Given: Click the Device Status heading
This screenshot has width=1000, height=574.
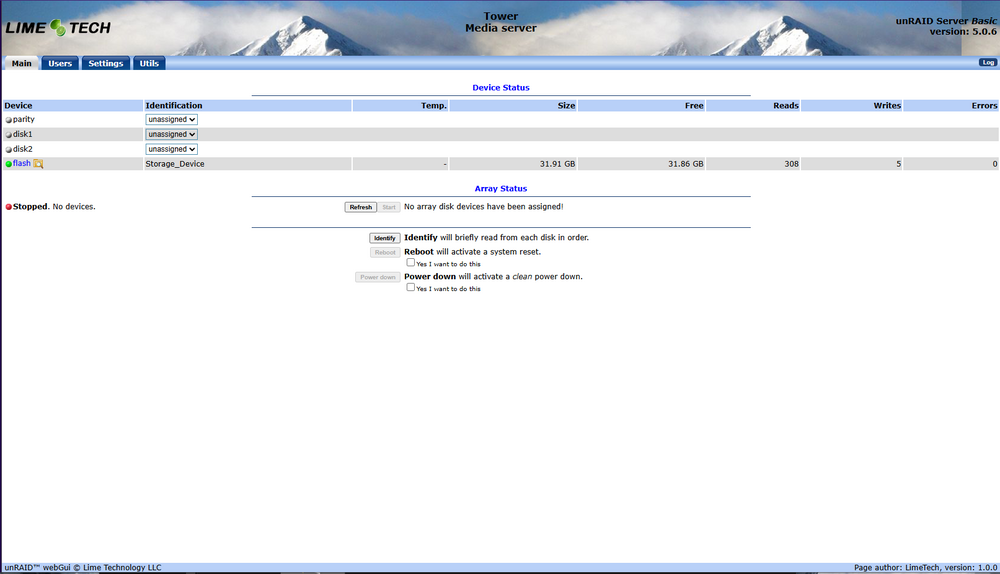Looking at the screenshot, I should click(501, 87).
